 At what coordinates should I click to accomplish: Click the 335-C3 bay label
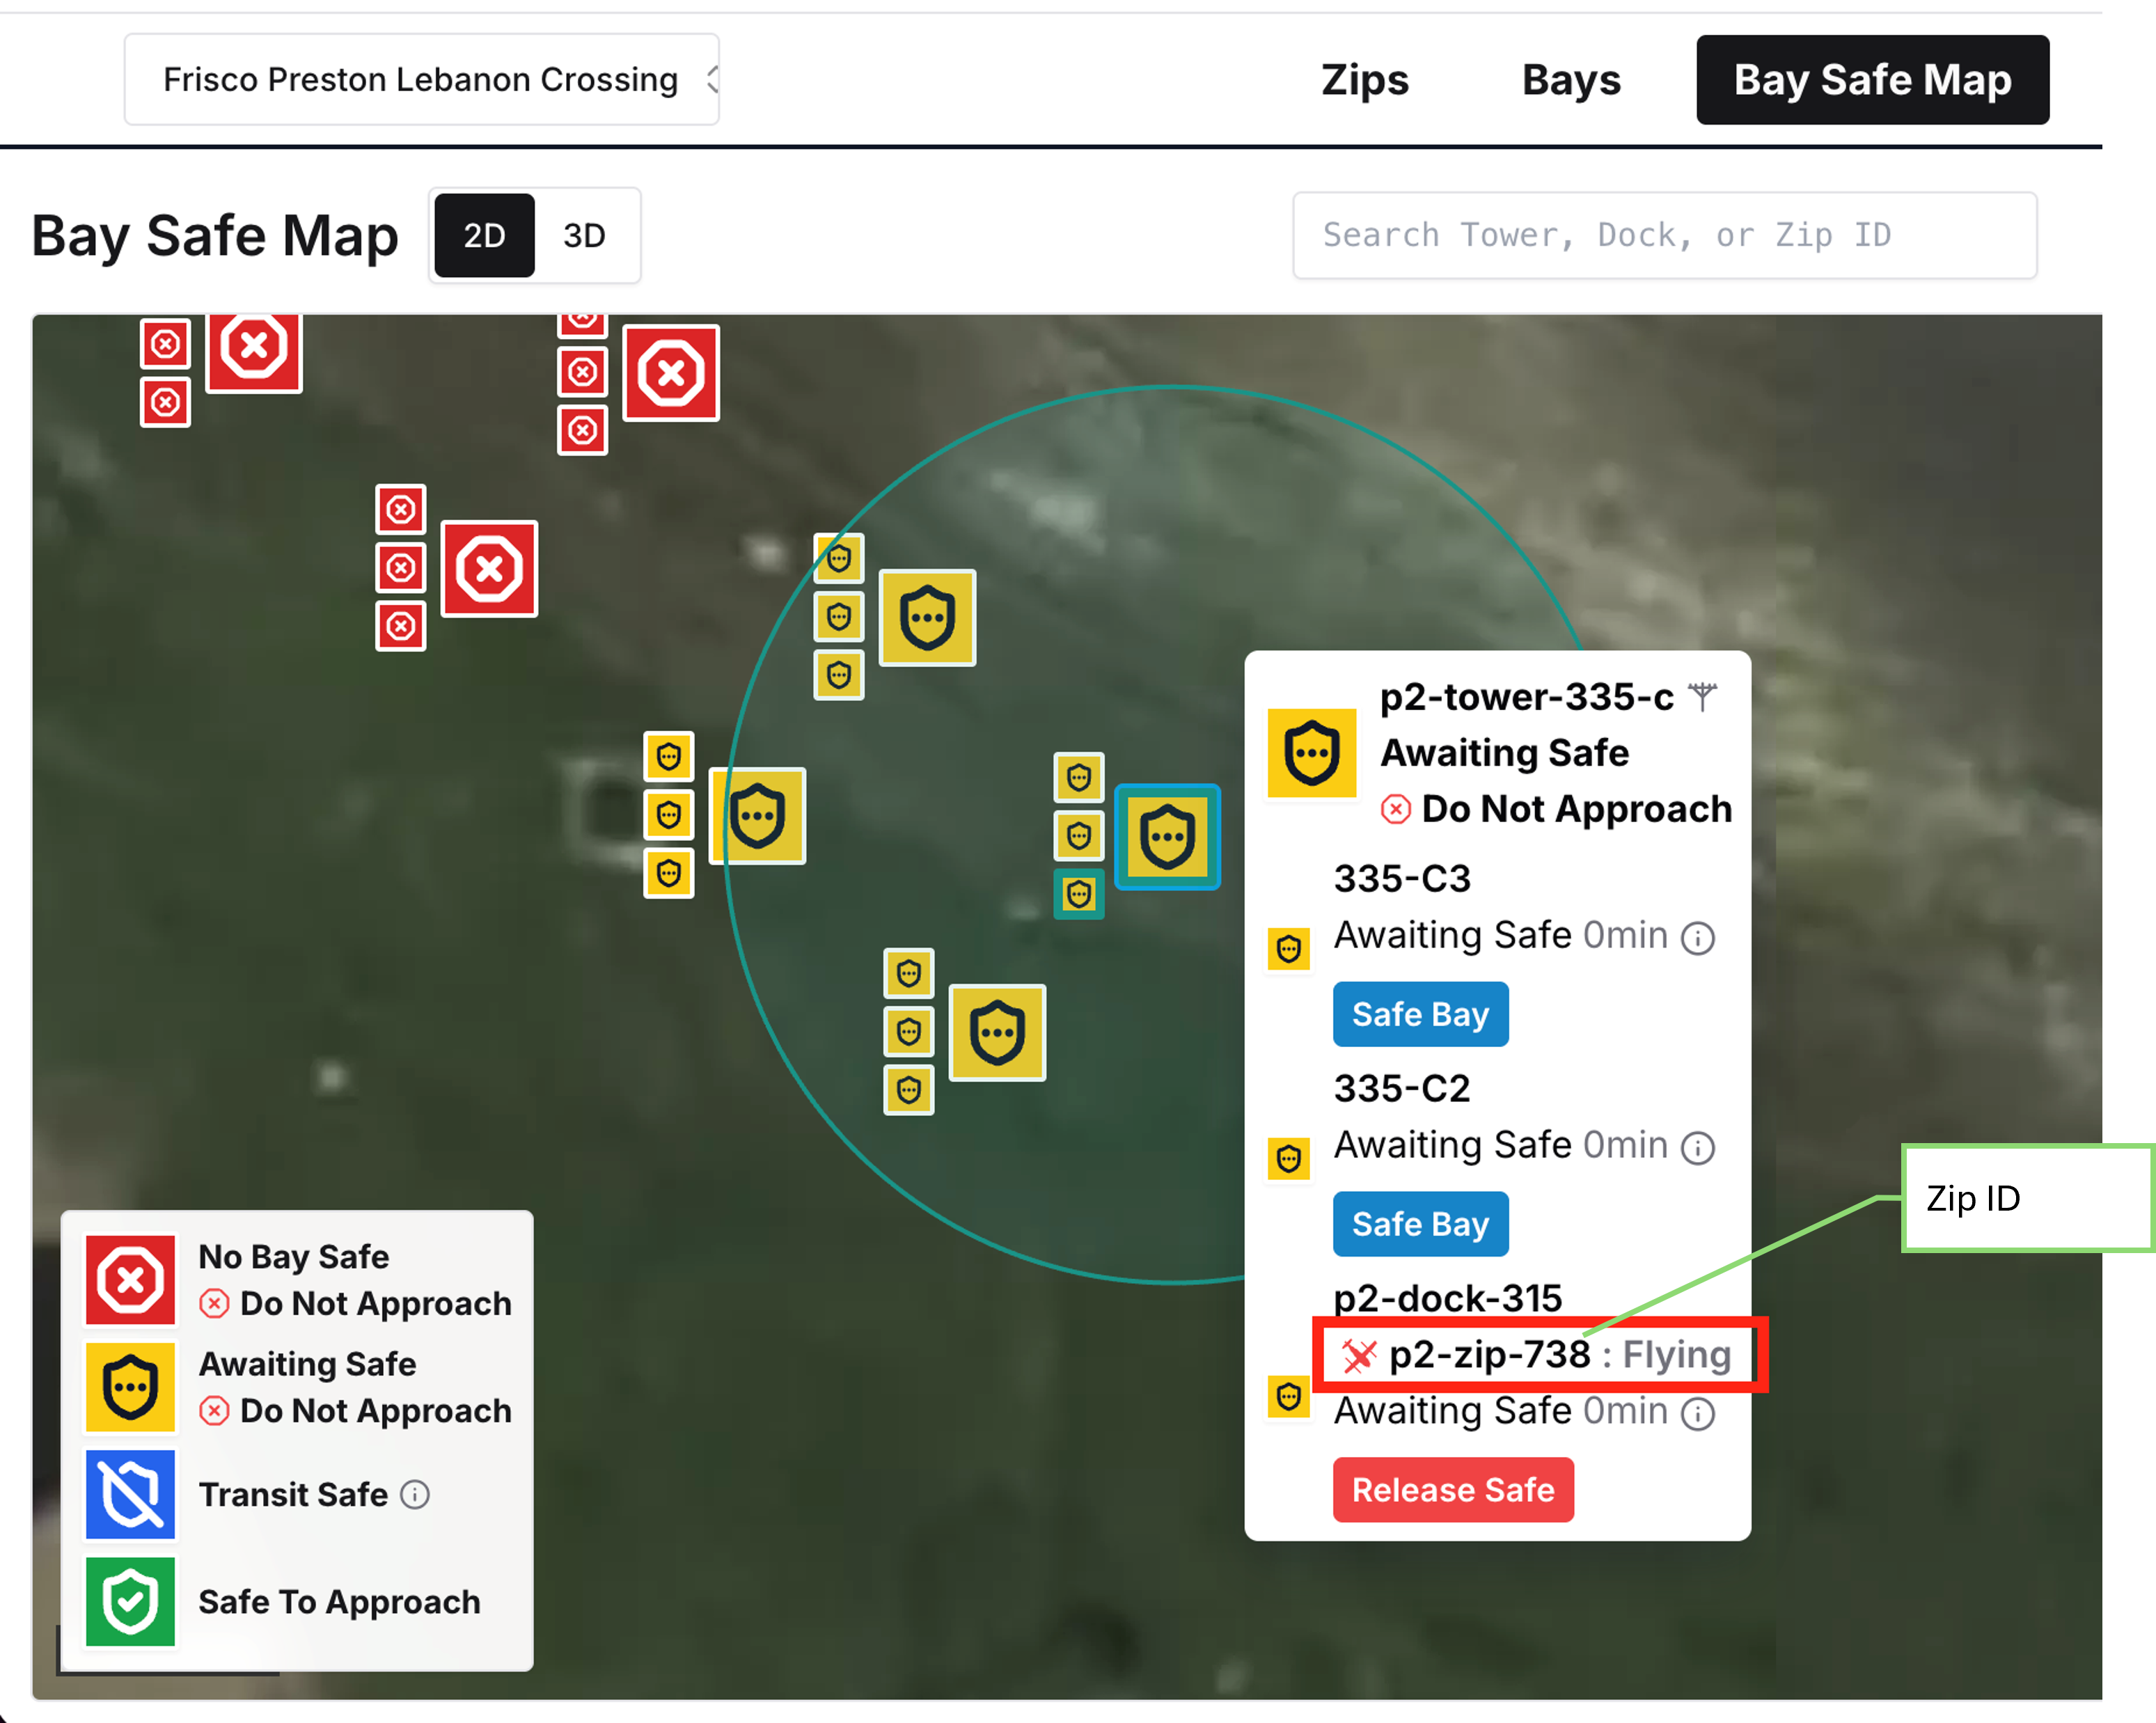[x=1402, y=878]
